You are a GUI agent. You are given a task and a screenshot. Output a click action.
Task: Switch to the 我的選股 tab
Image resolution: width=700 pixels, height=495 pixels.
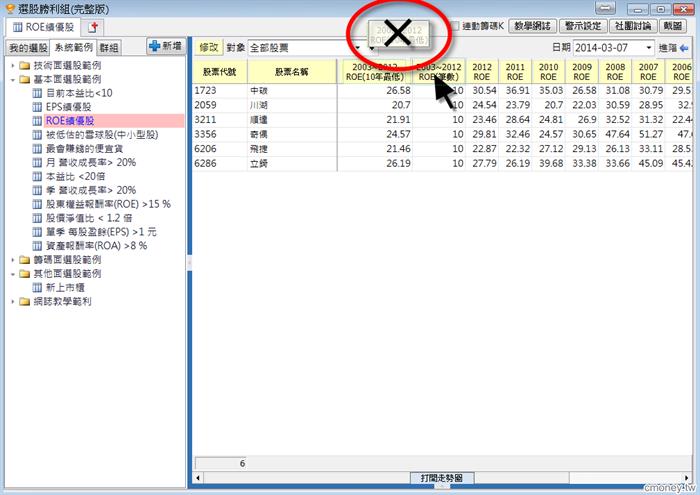tap(28, 47)
